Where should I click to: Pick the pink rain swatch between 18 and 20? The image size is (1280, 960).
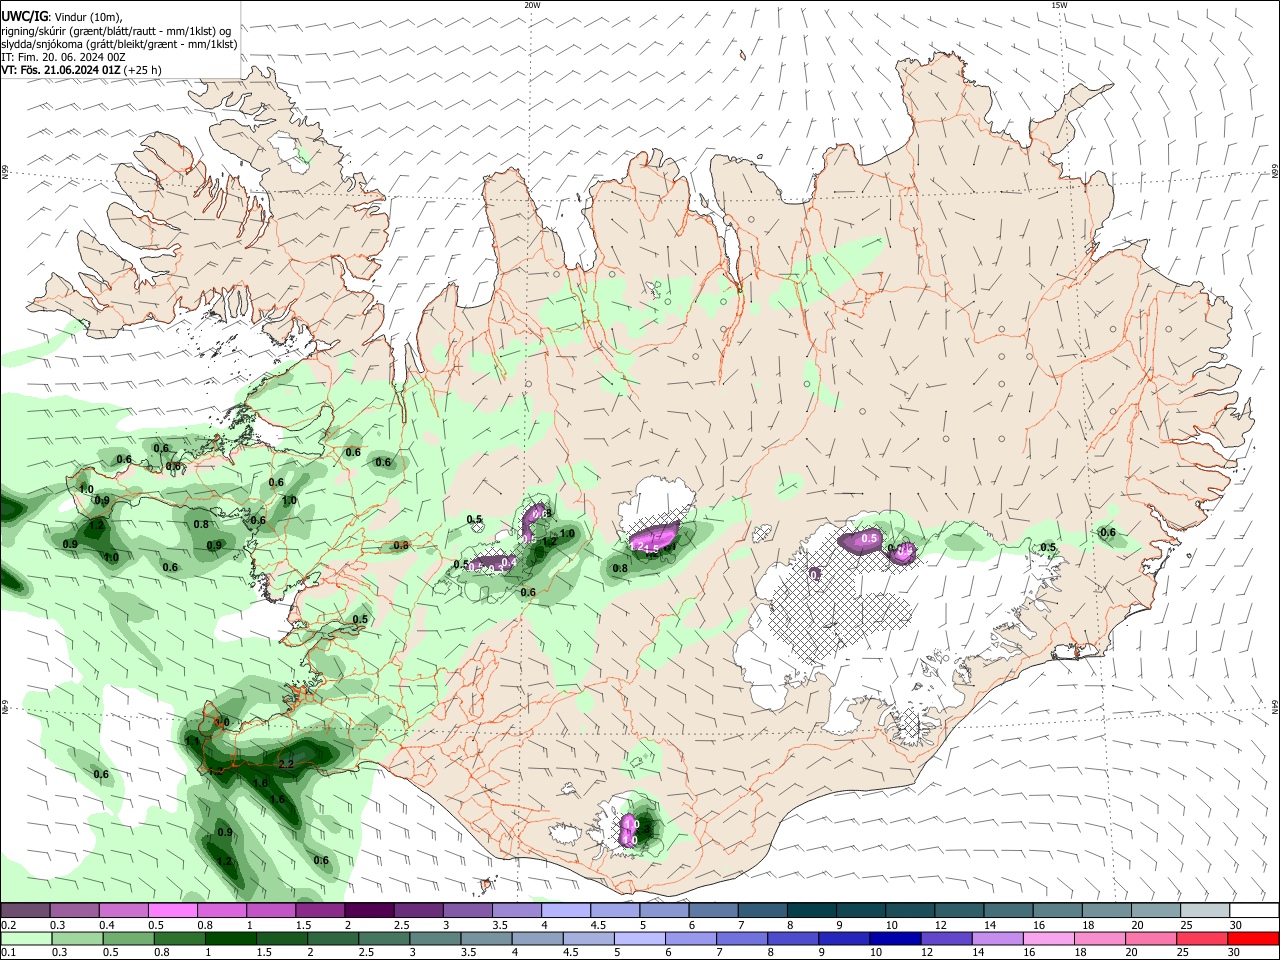1098,938
